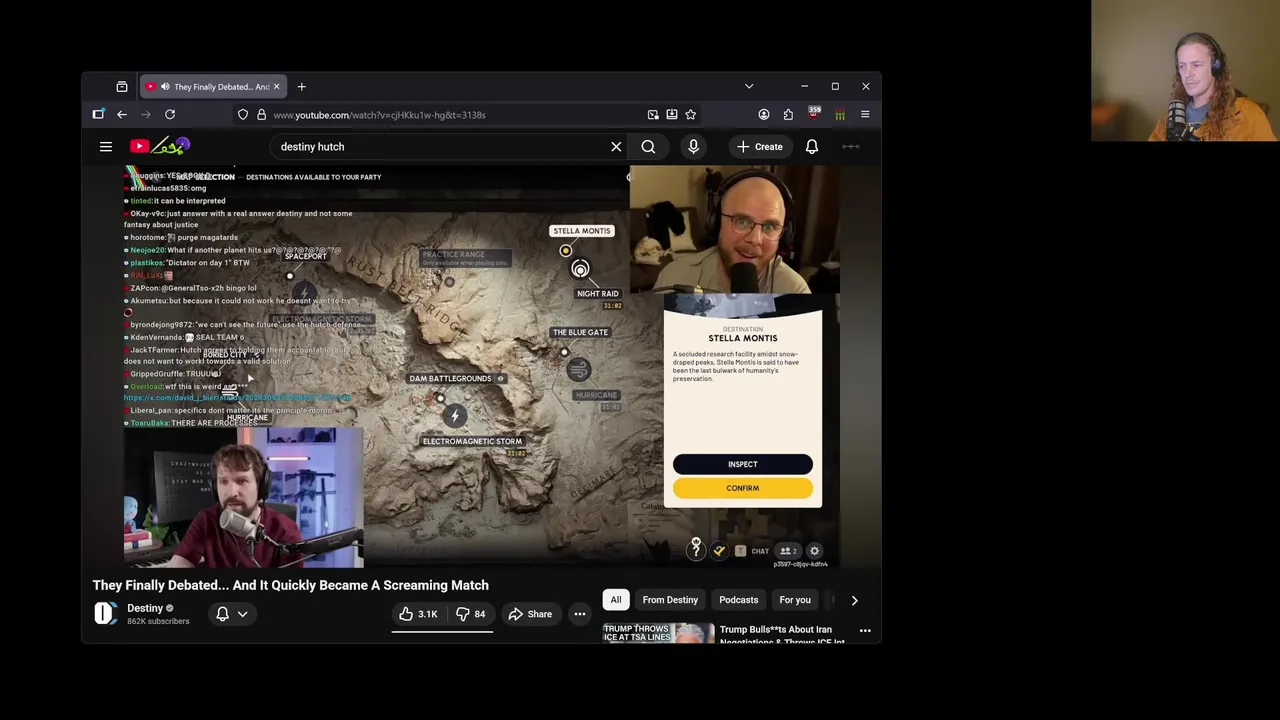The height and width of the screenshot is (720, 1280).
Task: Open the extensions puzzle icon
Action: pos(788,115)
